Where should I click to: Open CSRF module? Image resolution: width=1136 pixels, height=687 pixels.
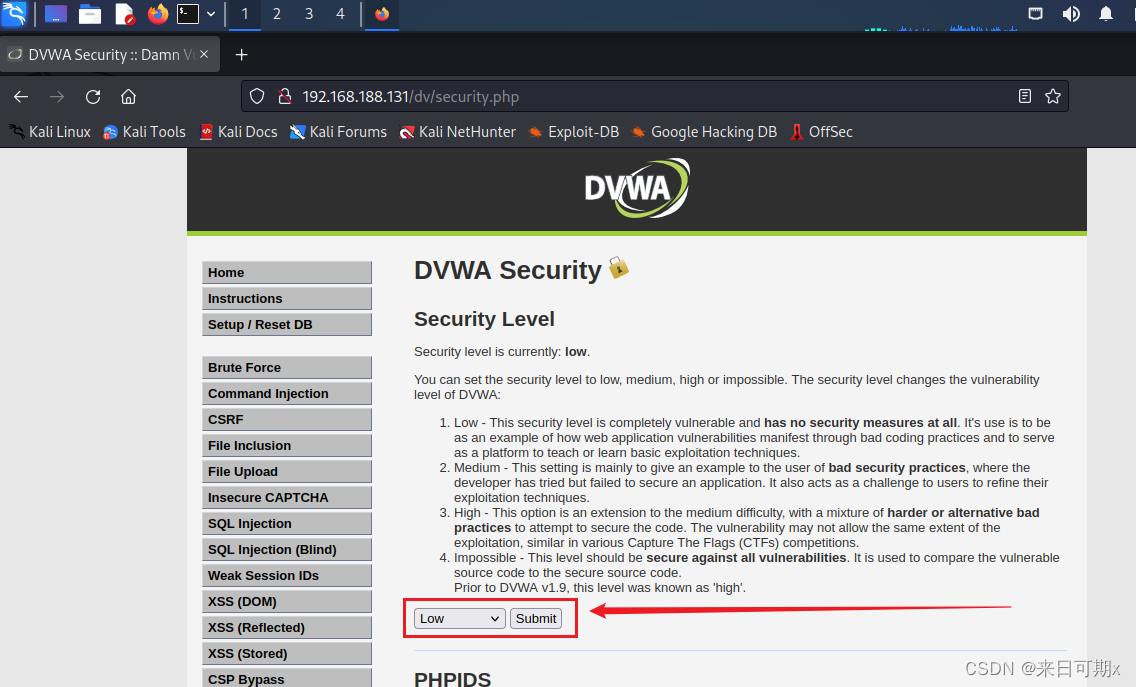287,420
